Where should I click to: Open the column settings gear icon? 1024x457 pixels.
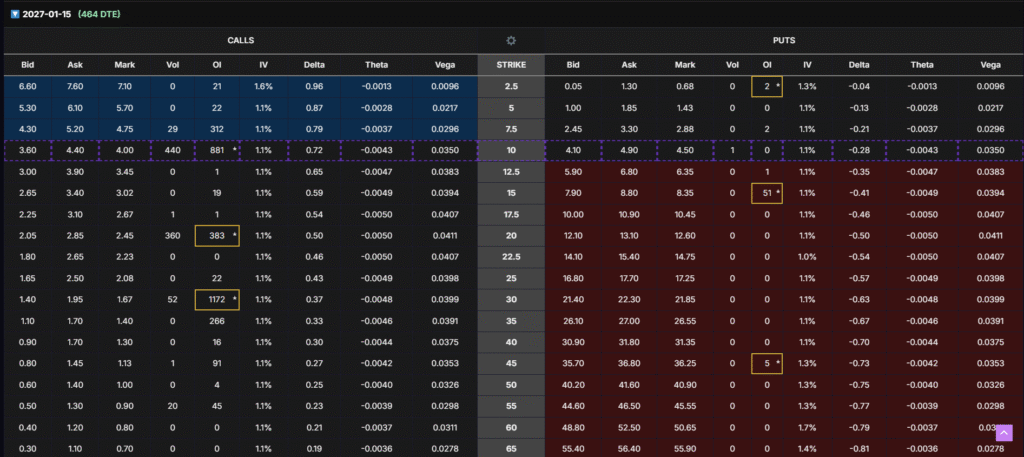pyautogui.click(x=511, y=41)
